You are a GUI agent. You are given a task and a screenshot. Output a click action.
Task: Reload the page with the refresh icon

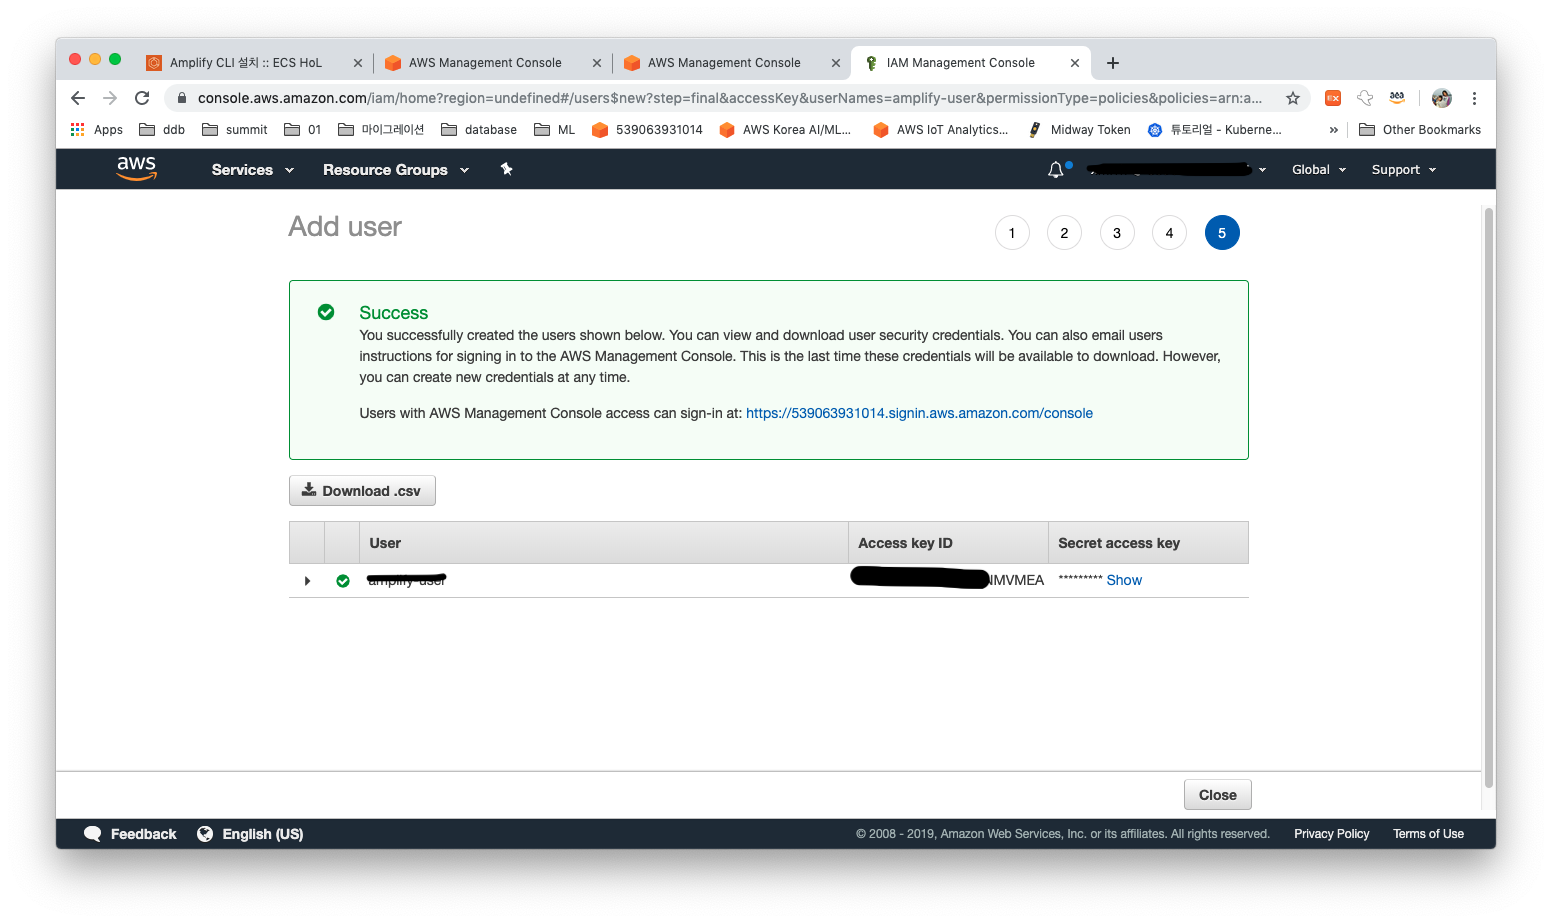(x=142, y=98)
